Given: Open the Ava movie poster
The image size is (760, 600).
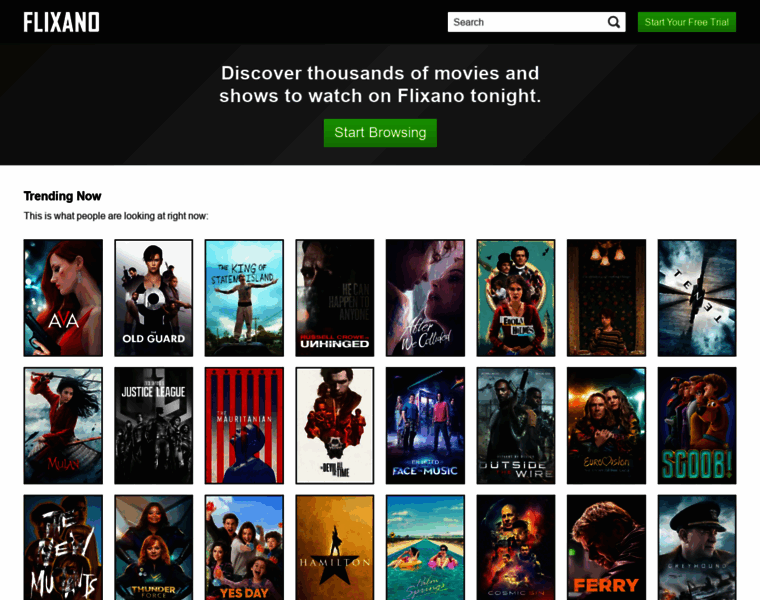Looking at the screenshot, I should 63,298.
